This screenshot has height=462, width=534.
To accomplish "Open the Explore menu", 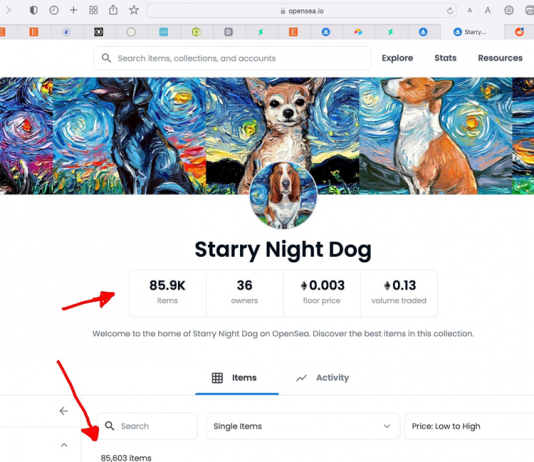I will click(397, 58).
